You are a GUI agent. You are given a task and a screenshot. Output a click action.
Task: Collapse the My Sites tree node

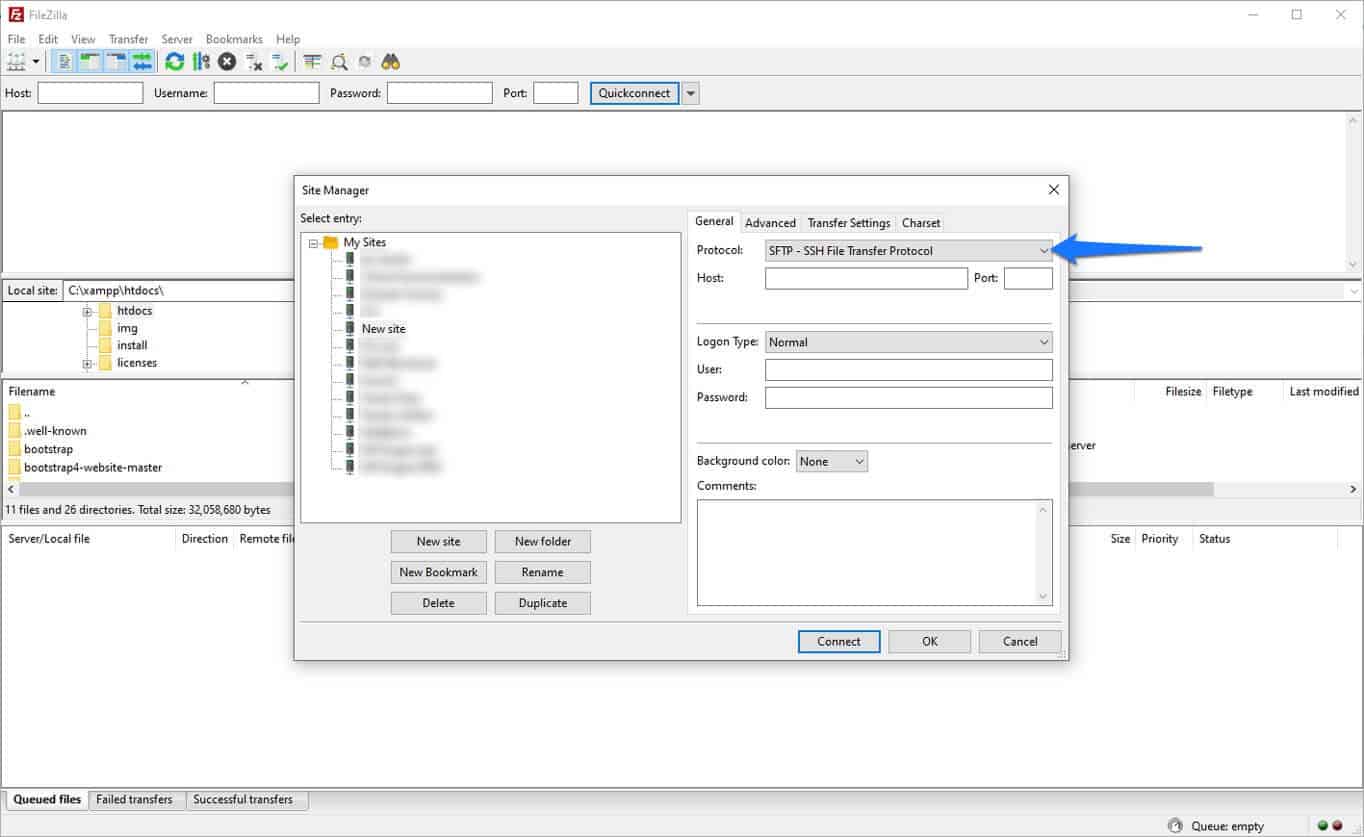click(314, 243)
